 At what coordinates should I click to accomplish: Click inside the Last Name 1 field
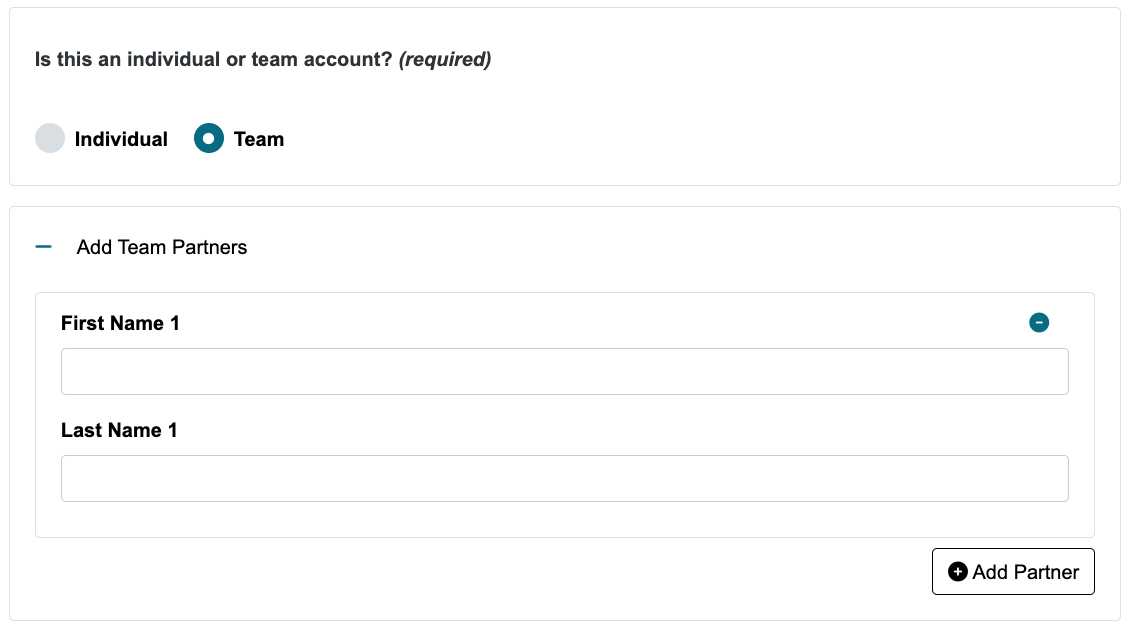[565, 478]
